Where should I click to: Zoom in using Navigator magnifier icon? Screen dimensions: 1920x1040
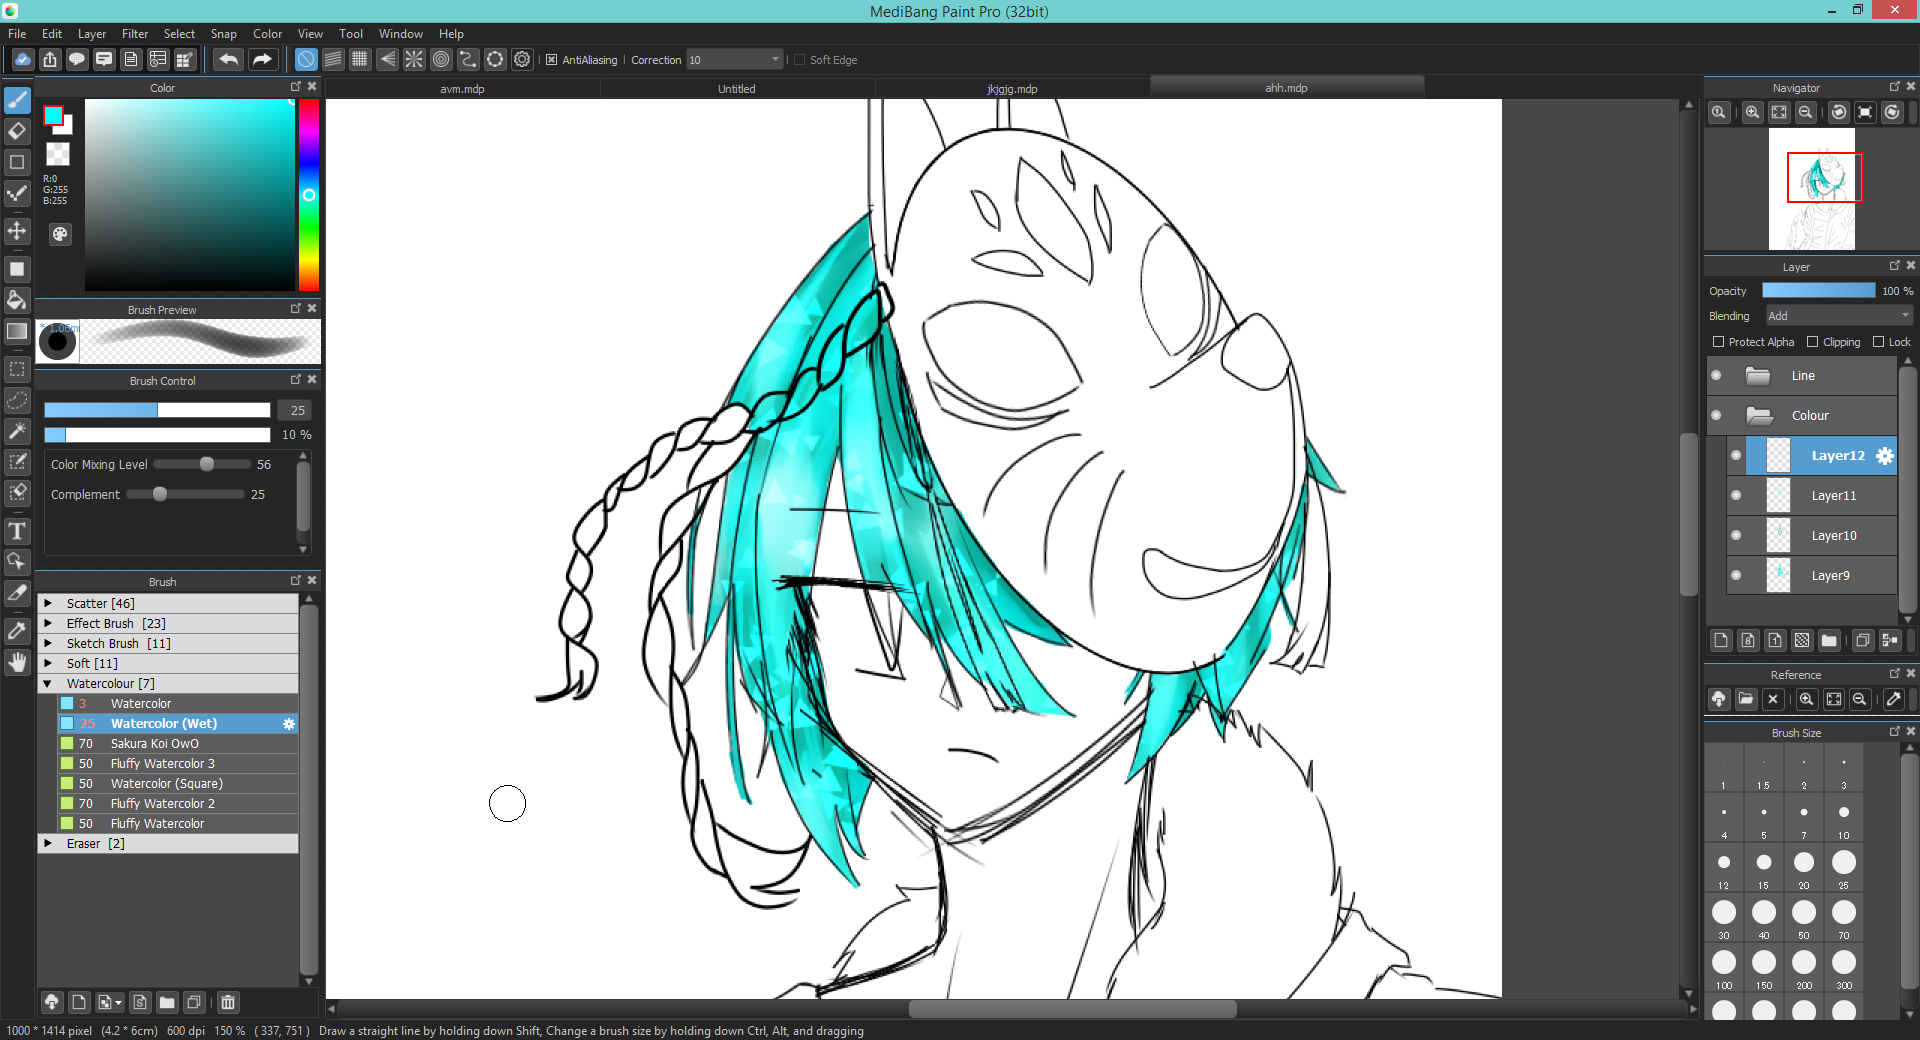click(1752, 113)
